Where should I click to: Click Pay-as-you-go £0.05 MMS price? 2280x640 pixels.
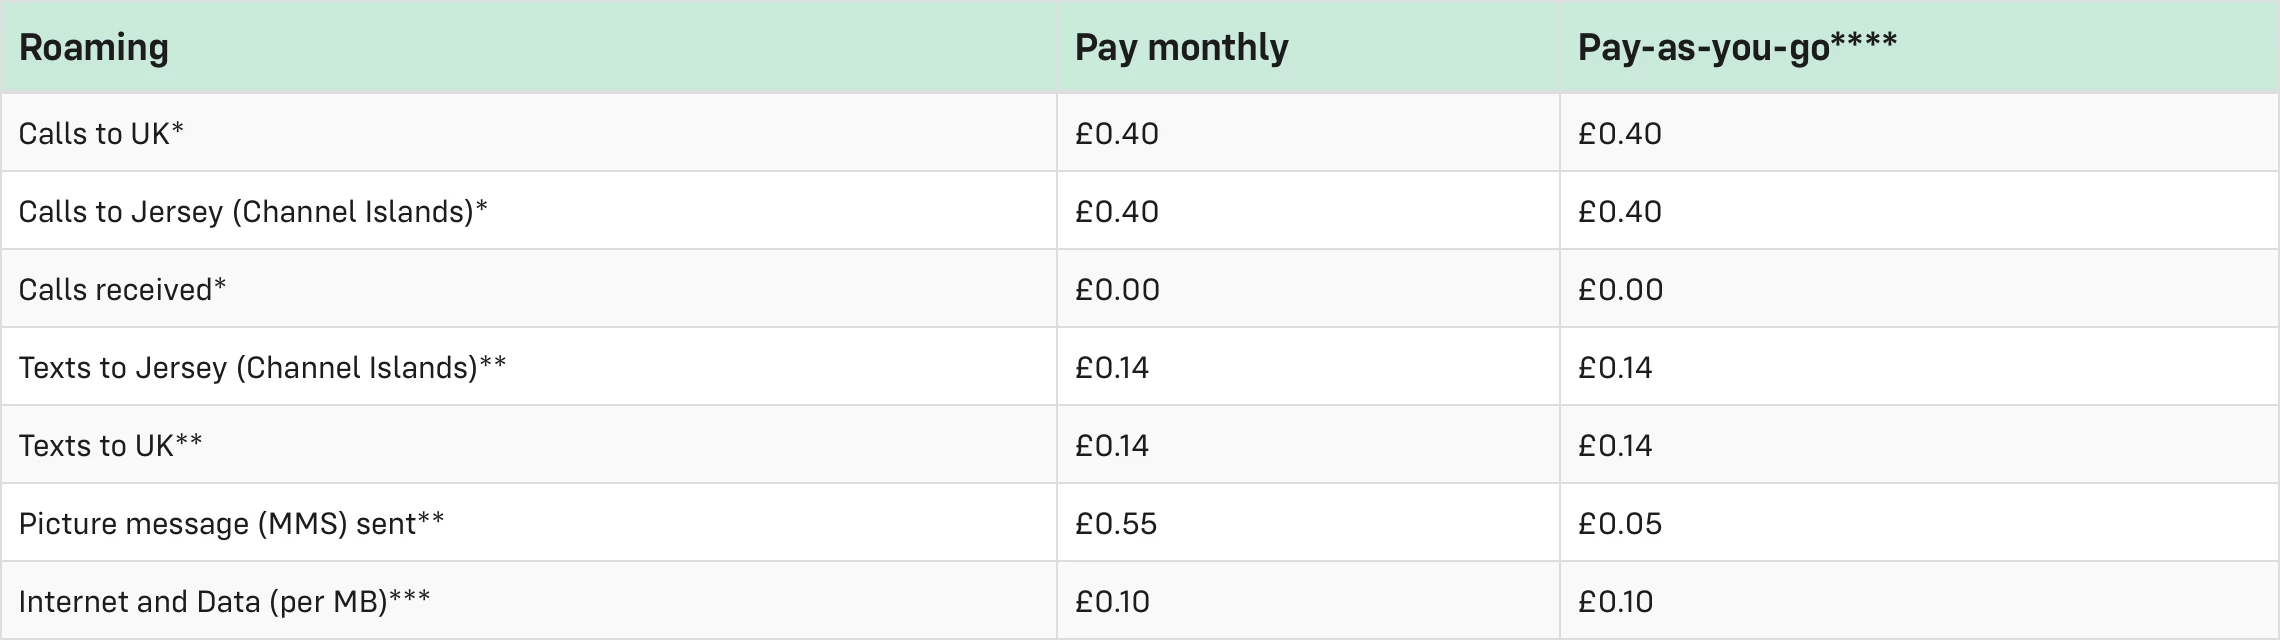1619,524
